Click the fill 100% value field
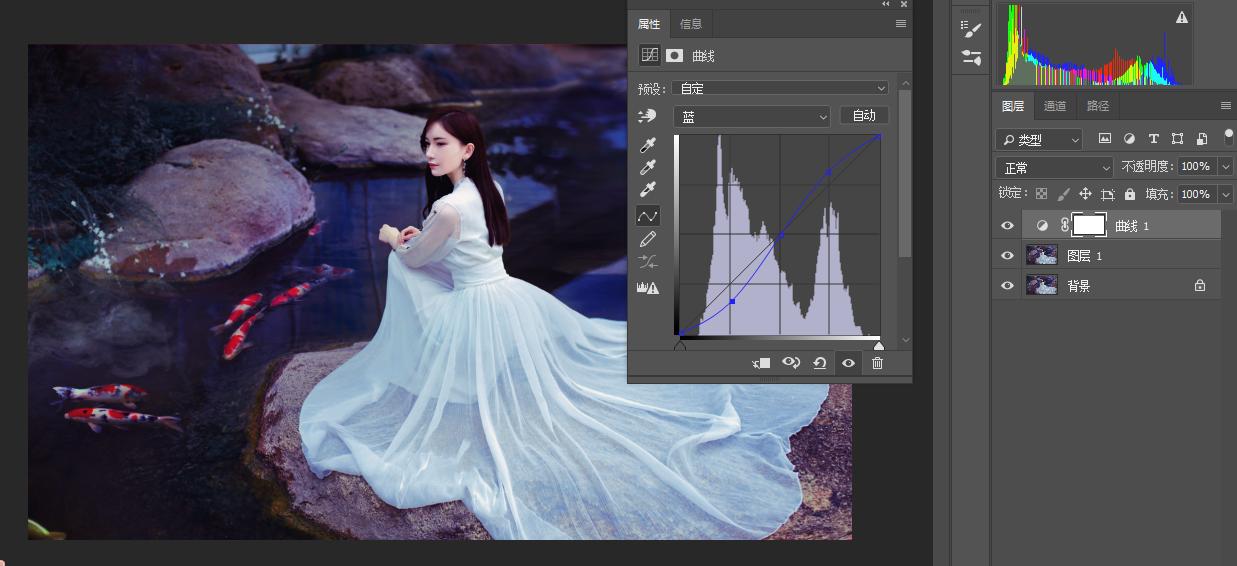This screenshot has height=566, width=1237. pyautogui.click(x=1197, y=195)
